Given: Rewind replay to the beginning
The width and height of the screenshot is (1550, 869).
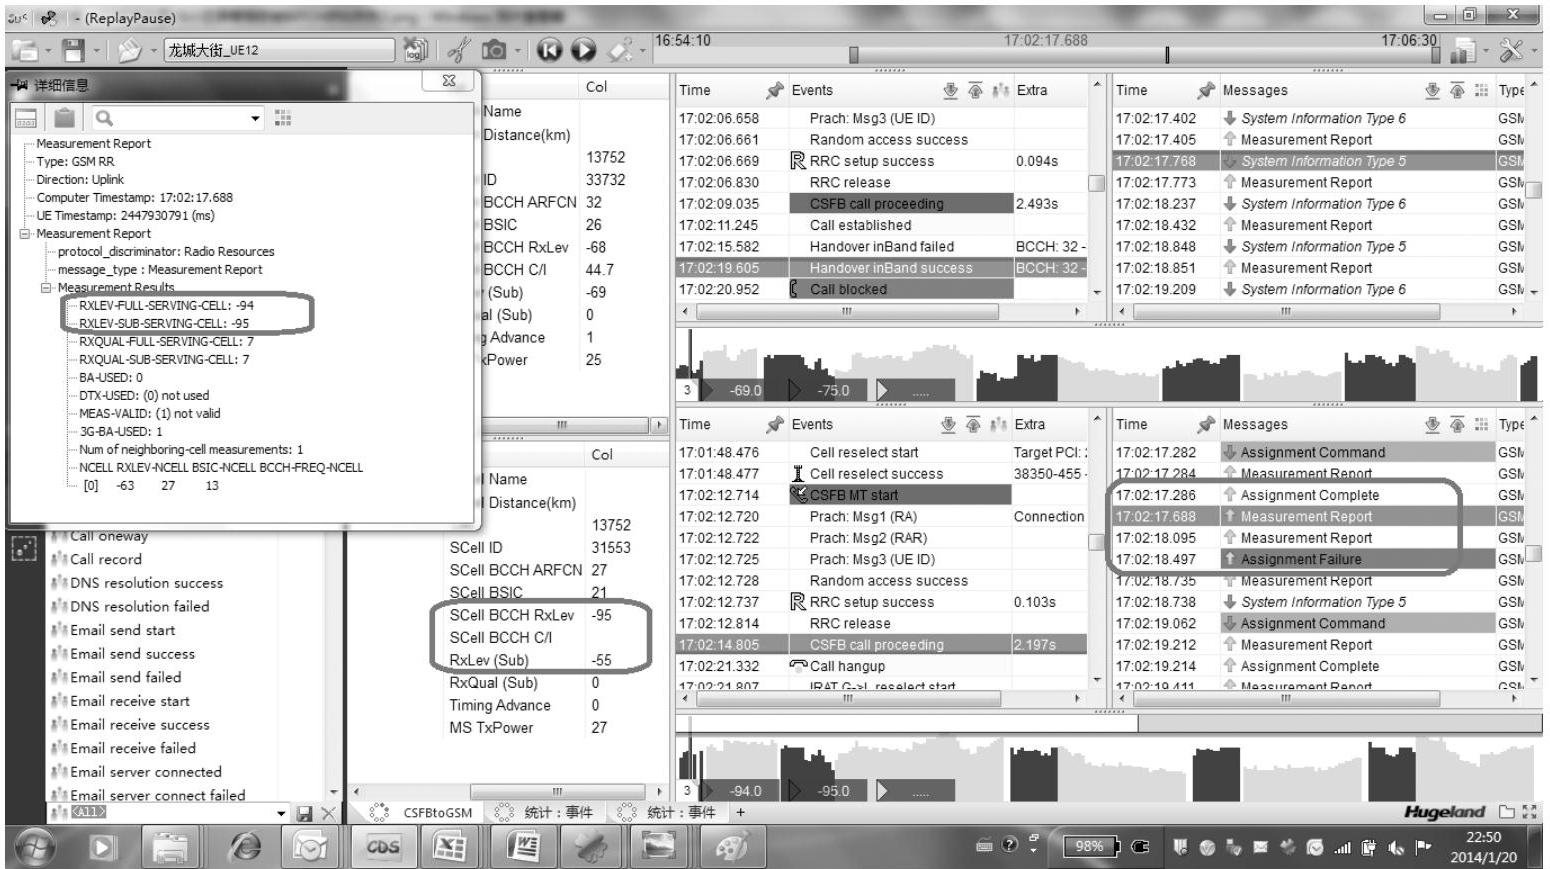Looking at the screenshot, I should tap(549, 49).
